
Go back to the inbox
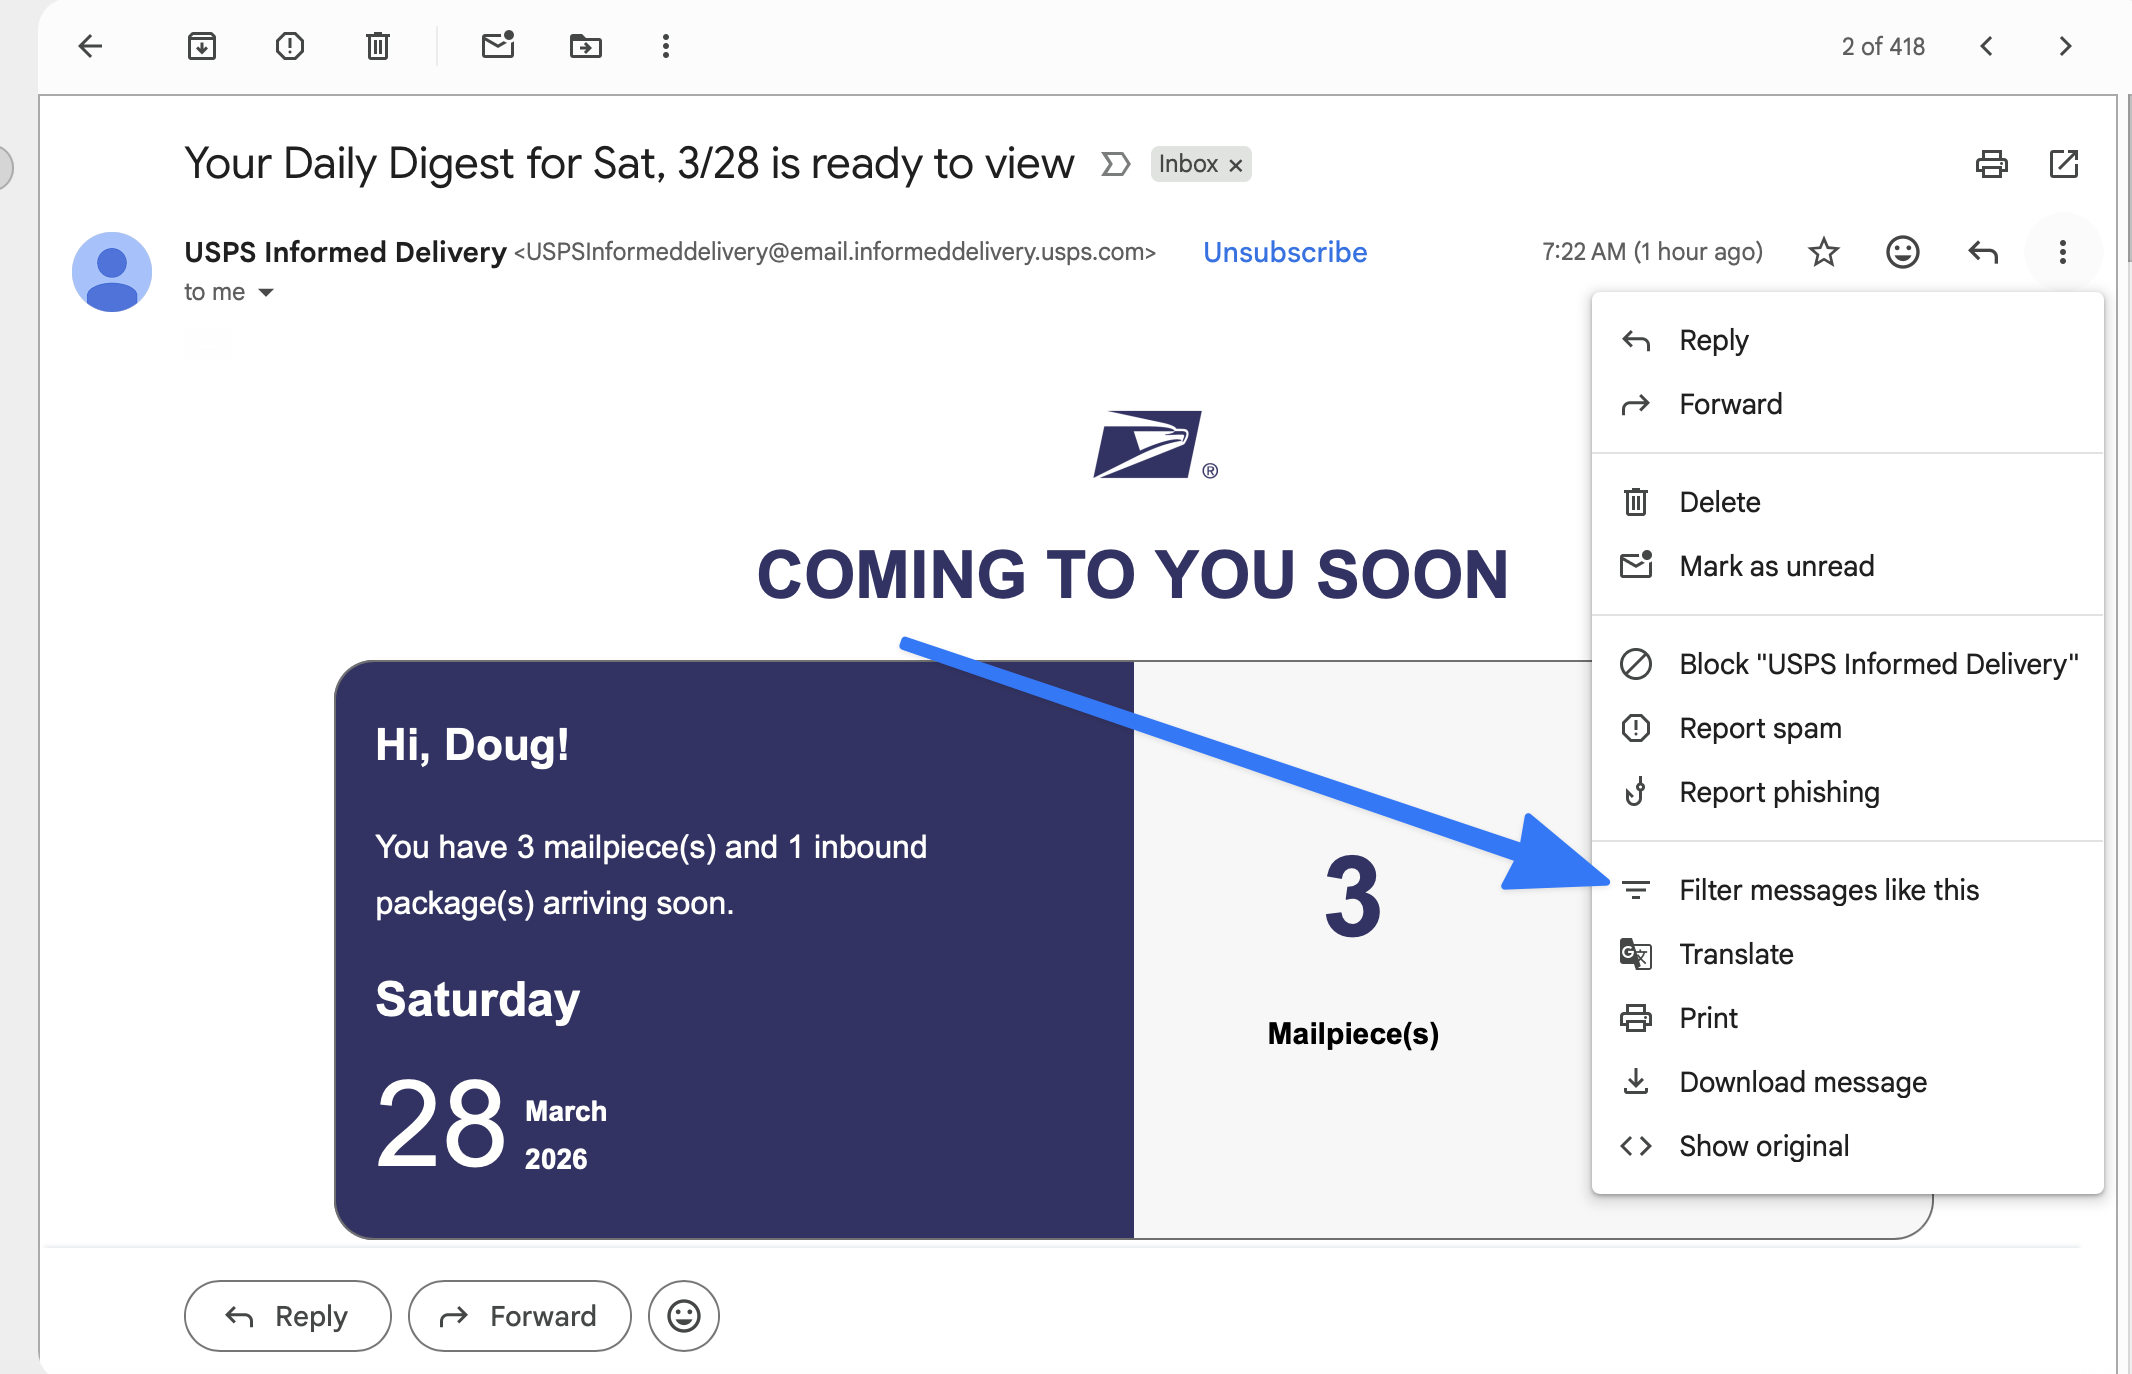point(91,46)
